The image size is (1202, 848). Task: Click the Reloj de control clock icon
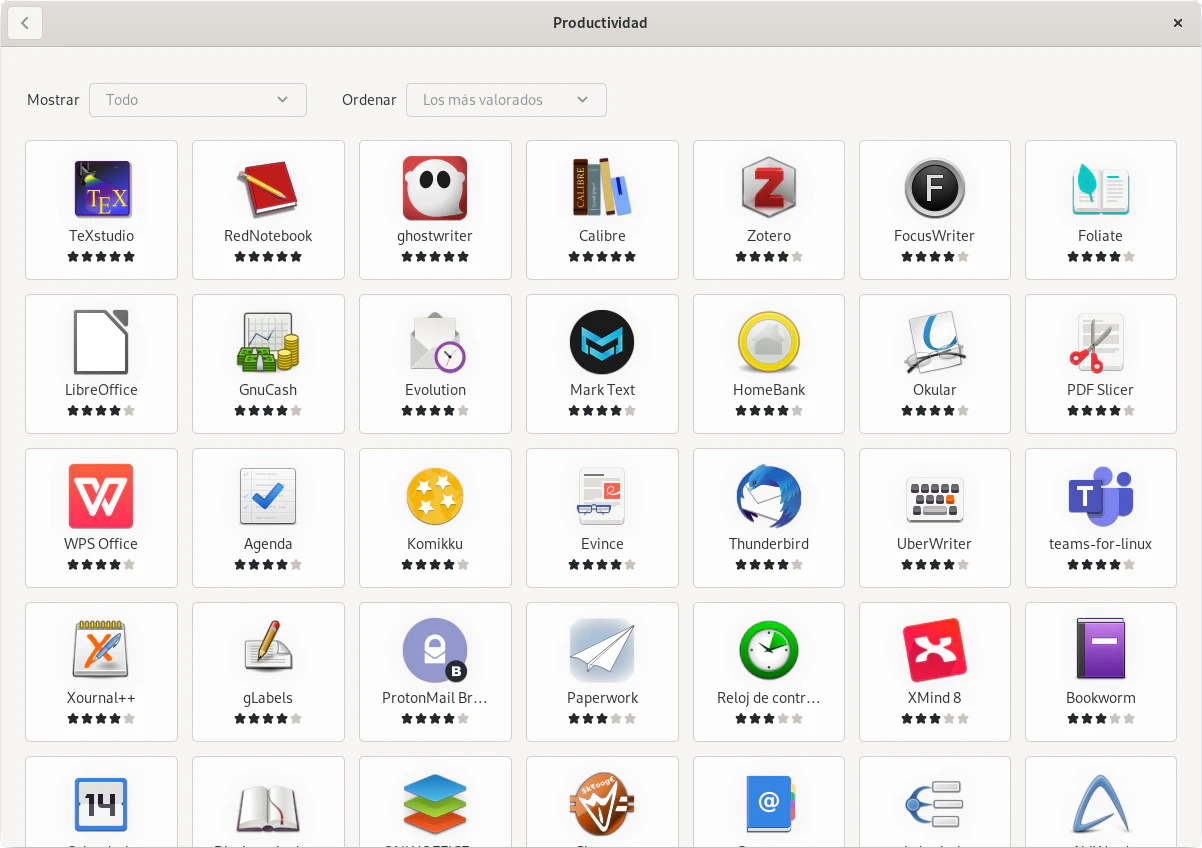point(768,650)
